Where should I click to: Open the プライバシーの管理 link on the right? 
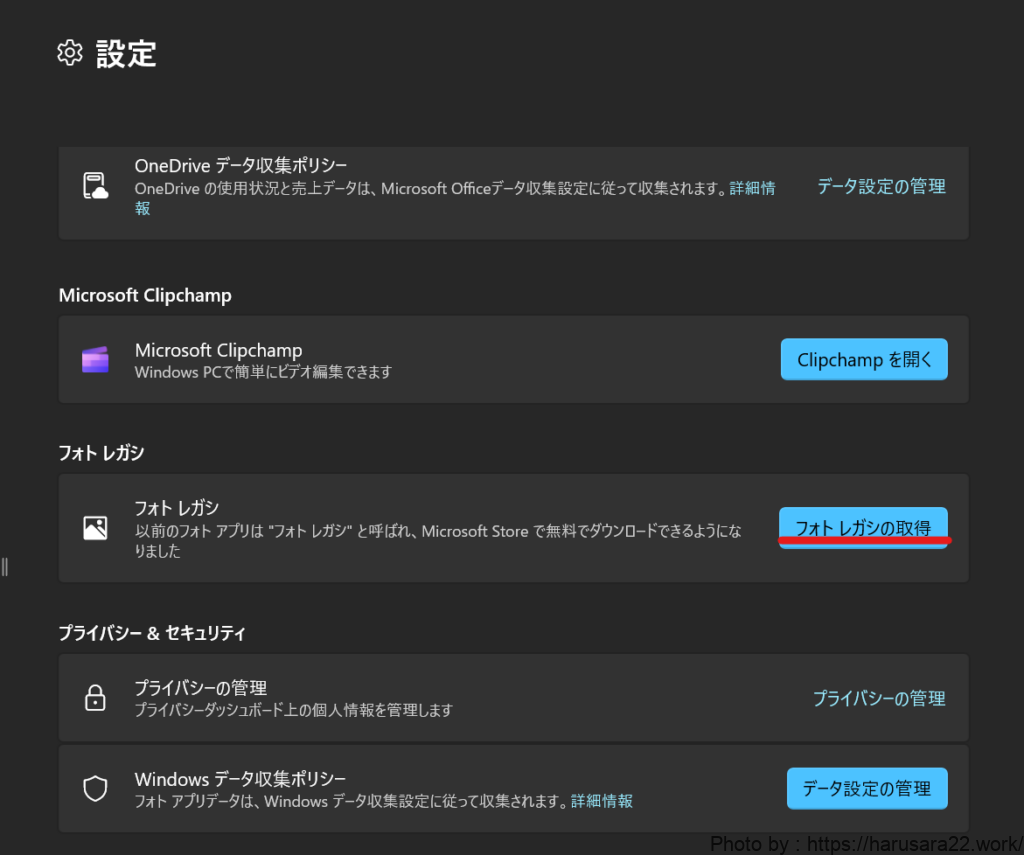pyautogui.click(x=879, y=699)
